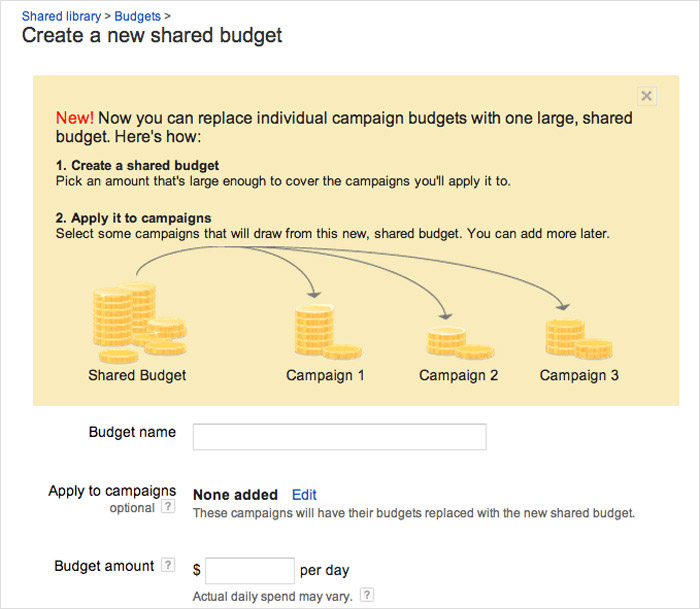This screenshot has width=700, height=609.
Task: Click the 'per day' text after amount field
Action: click(325, 570)
